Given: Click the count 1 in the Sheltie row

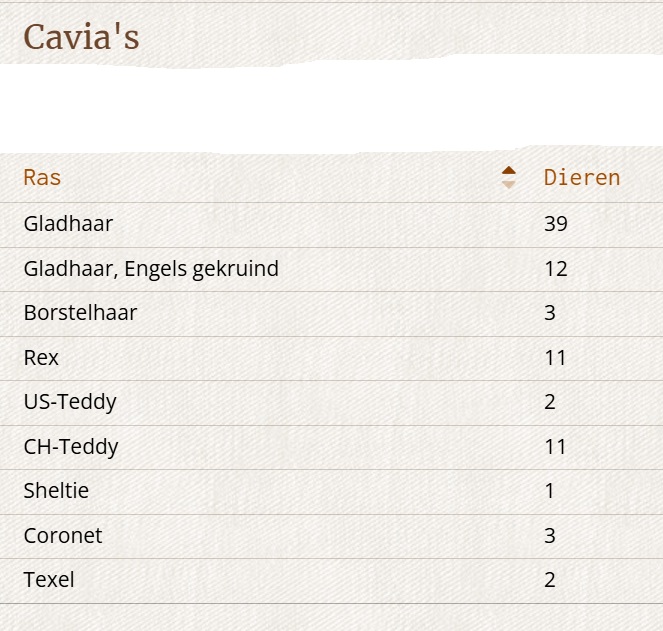Looking at the screenshot, I should point(550,491).
